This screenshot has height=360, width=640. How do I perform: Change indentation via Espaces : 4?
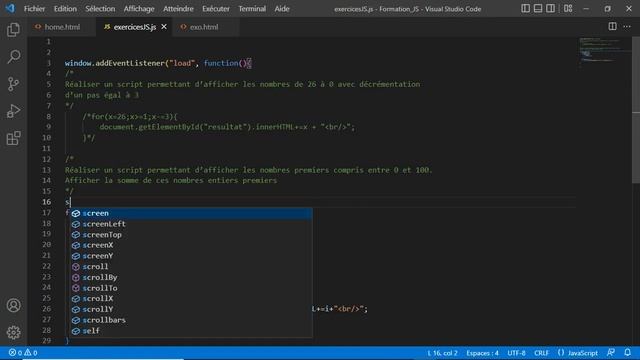tap(482, 353)
